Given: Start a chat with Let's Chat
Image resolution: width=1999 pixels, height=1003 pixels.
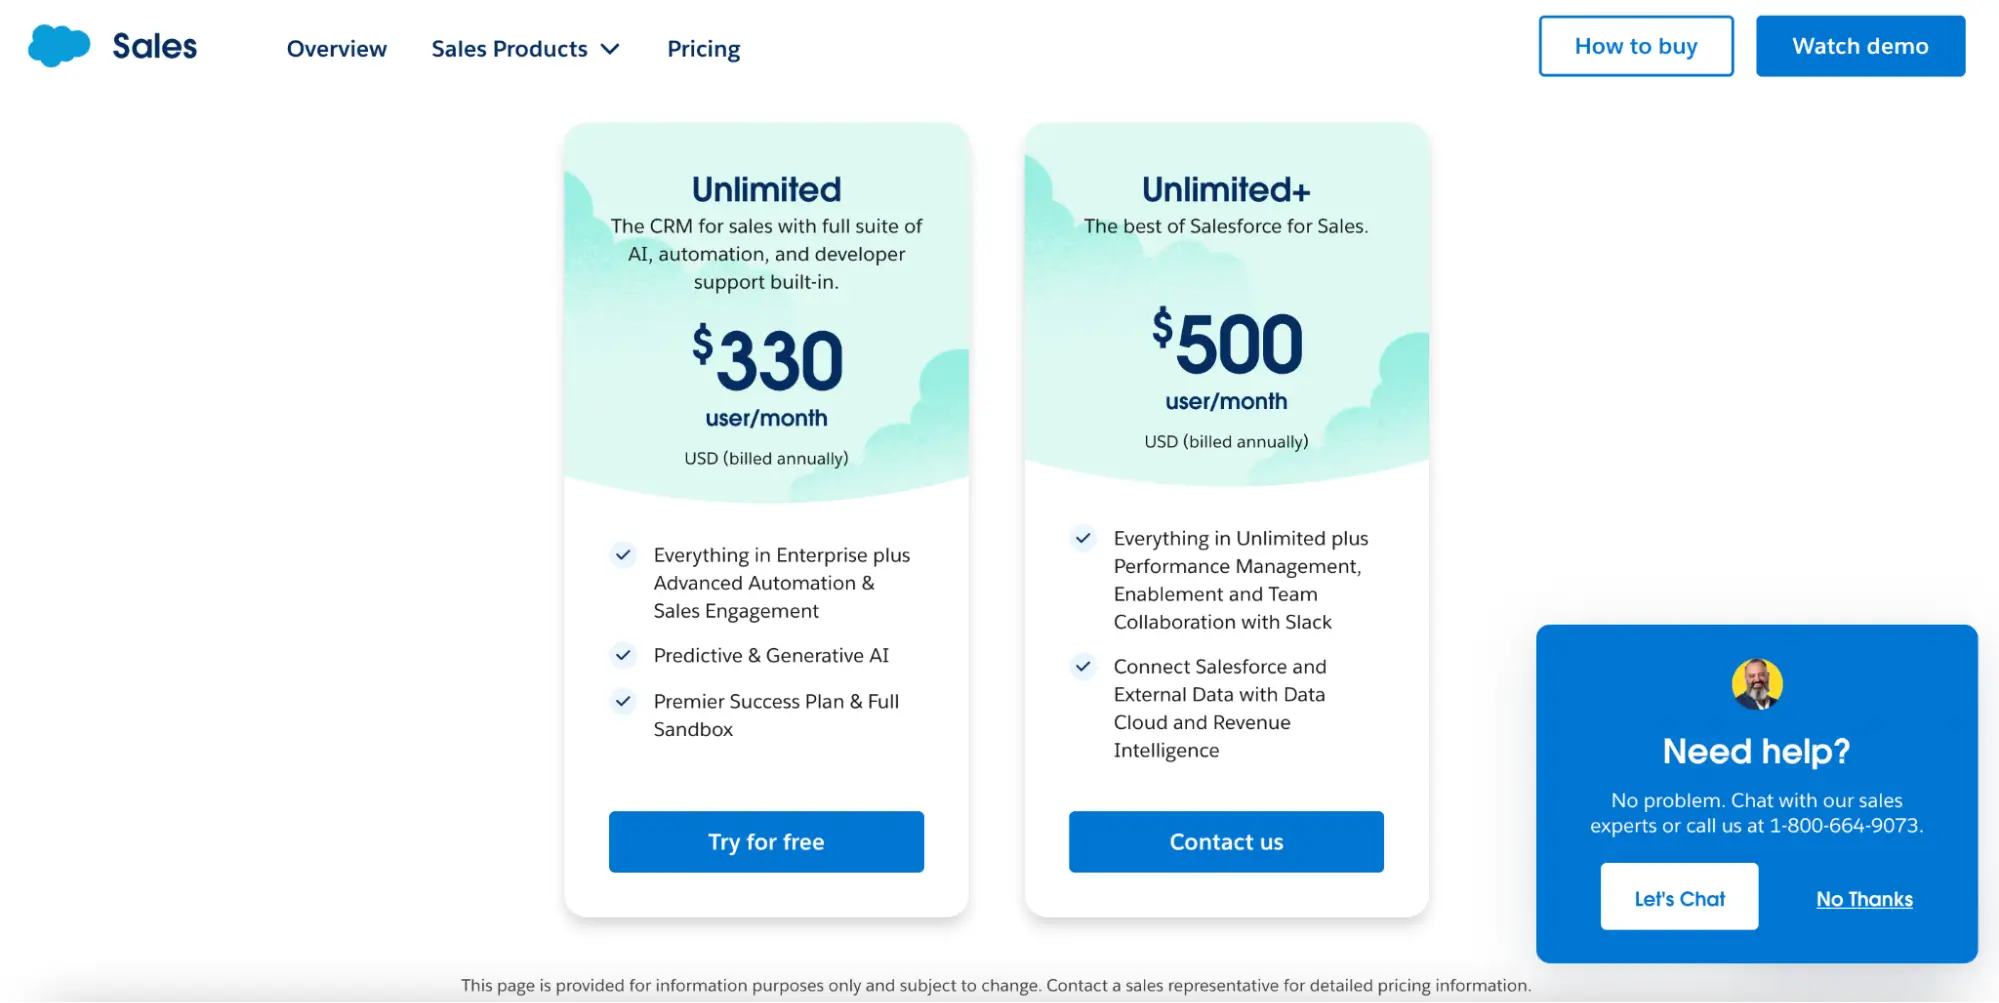Looking at the screenshot, I should coord(1679,898).
